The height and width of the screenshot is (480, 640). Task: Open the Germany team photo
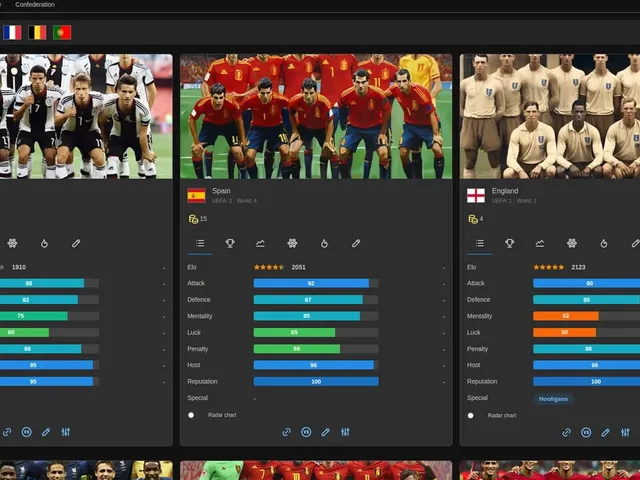[x=86, y=116]
